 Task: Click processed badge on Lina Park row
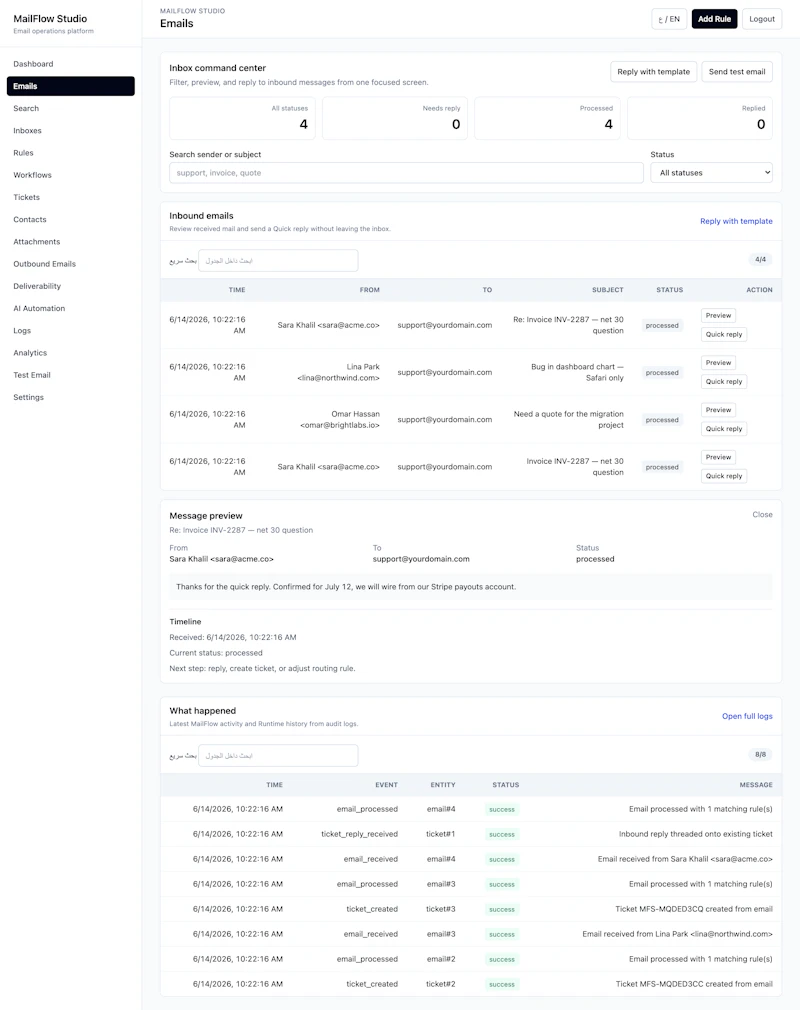[x=662, y=372]
